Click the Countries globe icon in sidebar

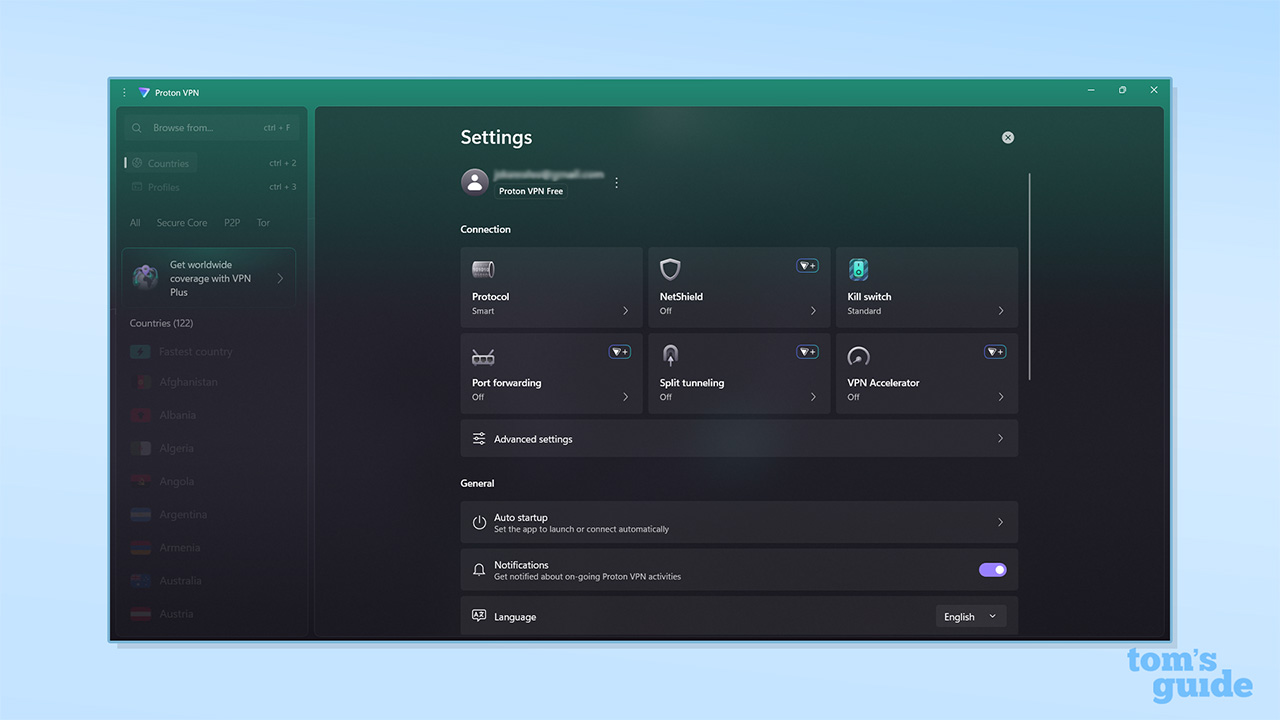138,163
